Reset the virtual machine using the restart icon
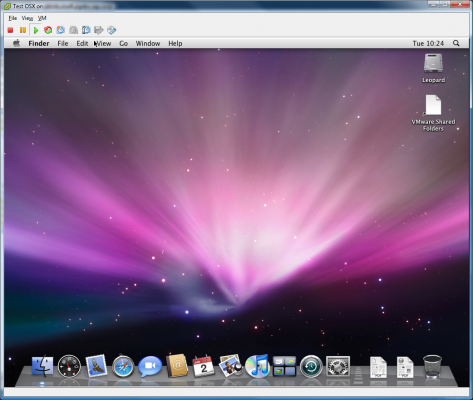The image size is (473, 400). click(48, 30)
